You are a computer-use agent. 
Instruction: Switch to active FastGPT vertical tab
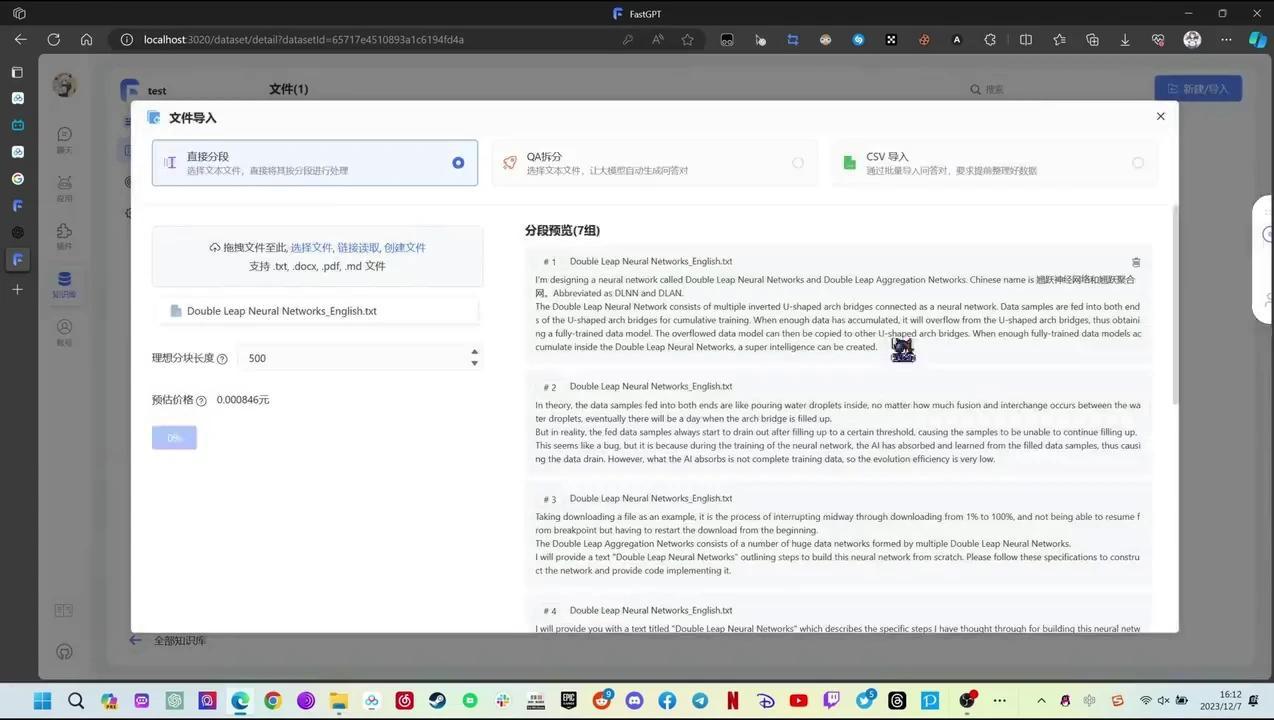[17, 259]
